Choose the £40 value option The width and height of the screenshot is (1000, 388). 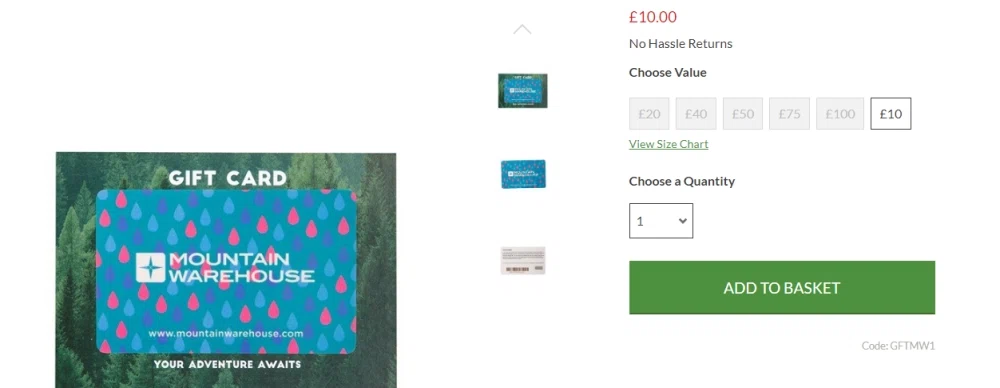coord(696,114)
